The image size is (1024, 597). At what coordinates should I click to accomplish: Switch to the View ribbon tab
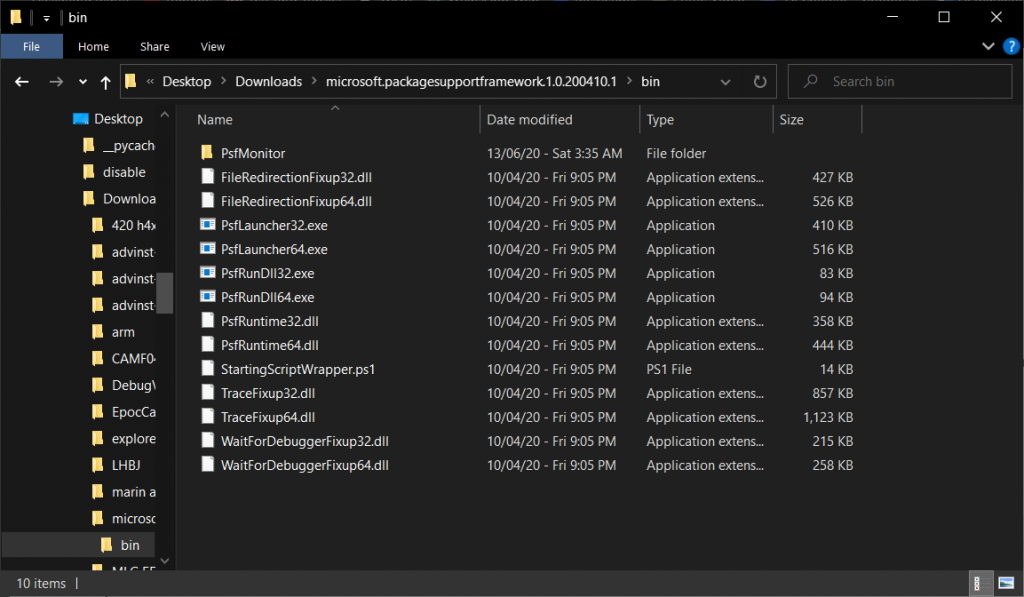click(212, 46)
